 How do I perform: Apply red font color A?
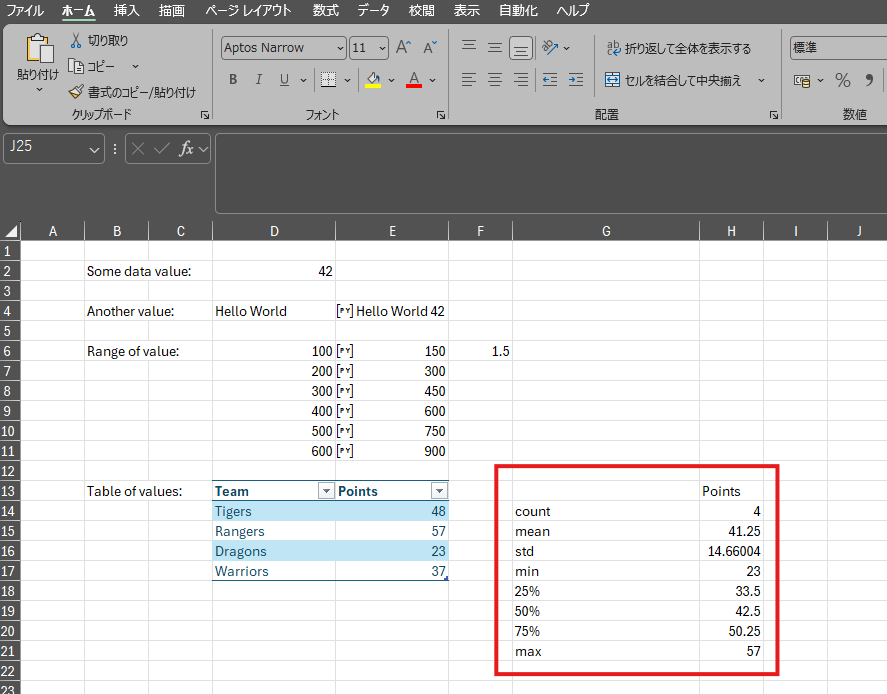point(414,80)
